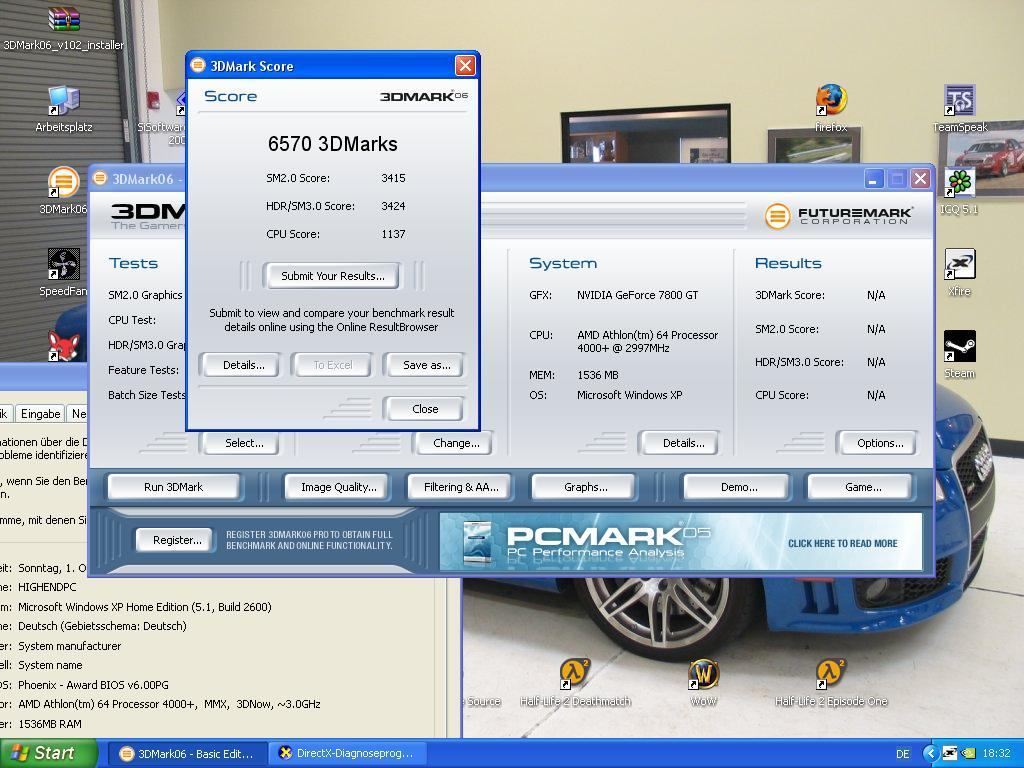The image size is (1024, 768).
Task: Launch Half-Life 2 Deathmatch shortcut
Action: (575, 674)
